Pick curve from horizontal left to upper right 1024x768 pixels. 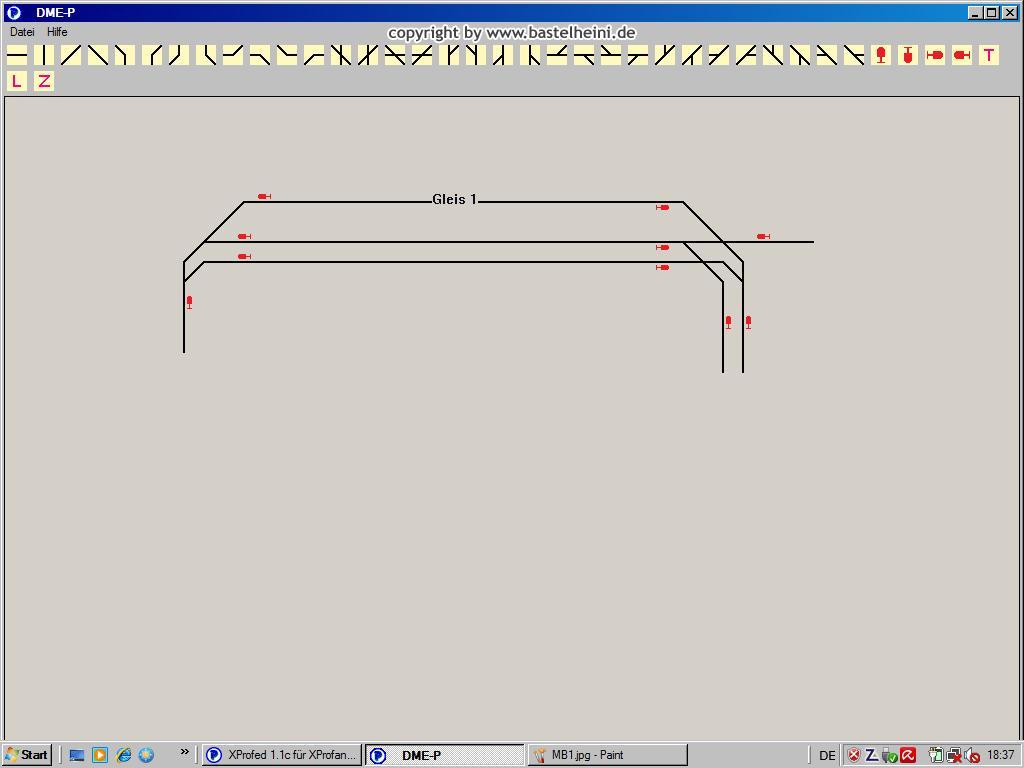click(x=232, y=55)
